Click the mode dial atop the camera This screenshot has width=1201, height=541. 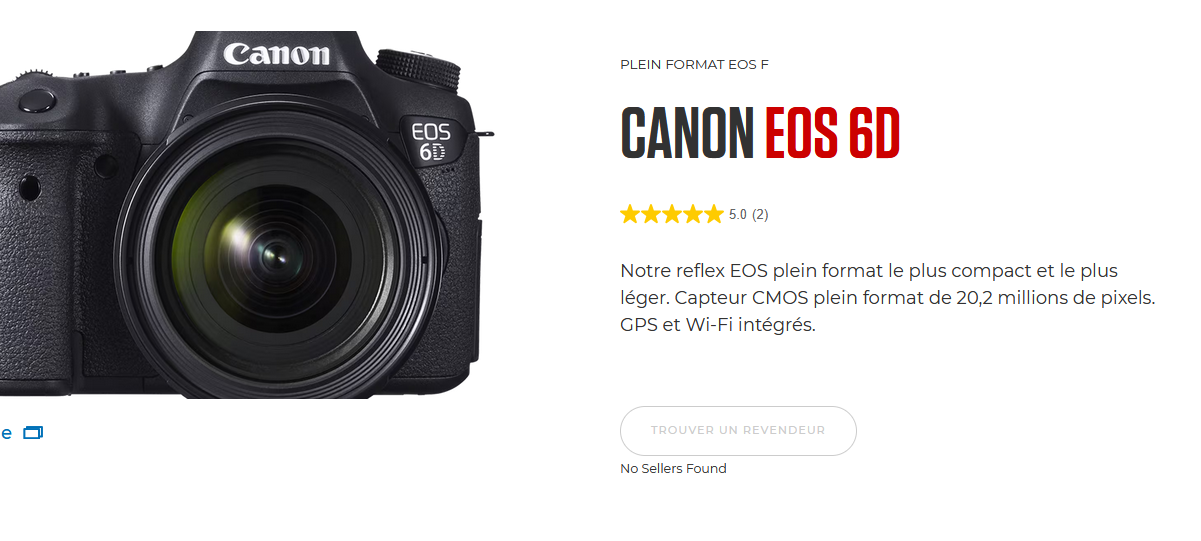[x=418, y=65]
